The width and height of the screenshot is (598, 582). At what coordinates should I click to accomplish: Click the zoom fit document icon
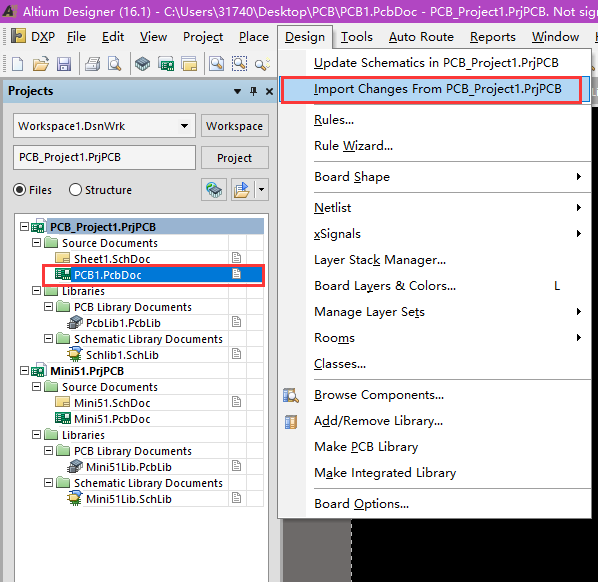coord(216,64)
